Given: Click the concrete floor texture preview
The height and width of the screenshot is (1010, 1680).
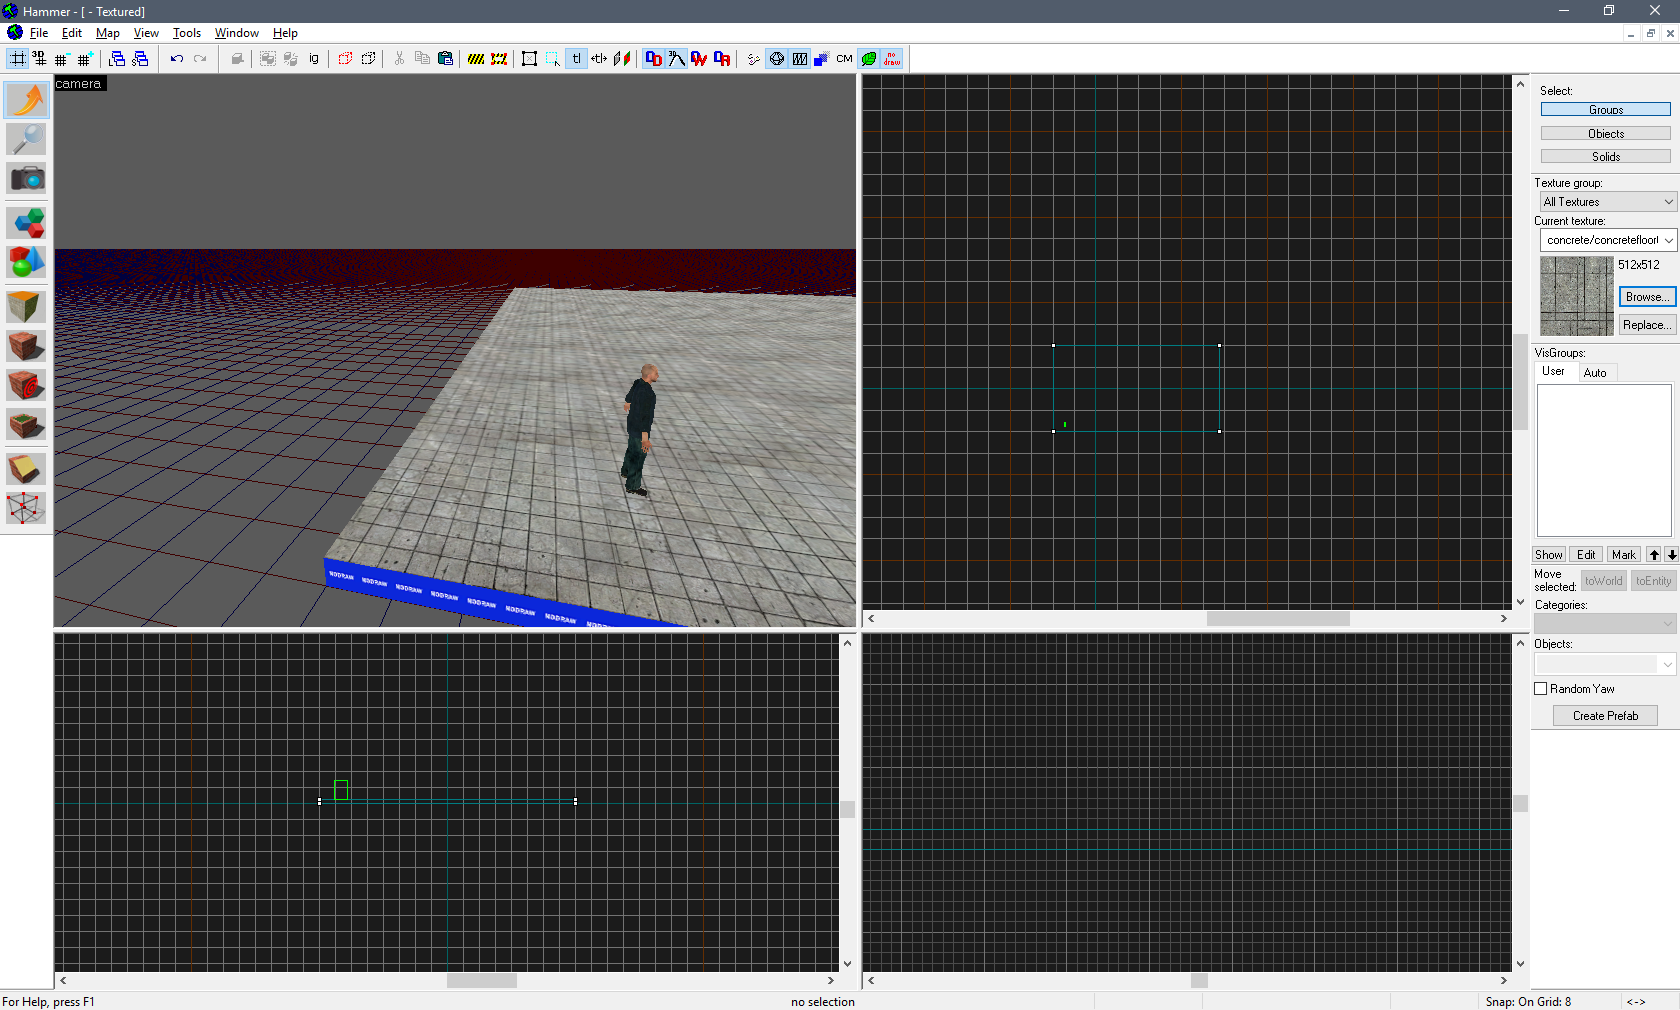Looking at the screenshot, I should [1577, 296].
